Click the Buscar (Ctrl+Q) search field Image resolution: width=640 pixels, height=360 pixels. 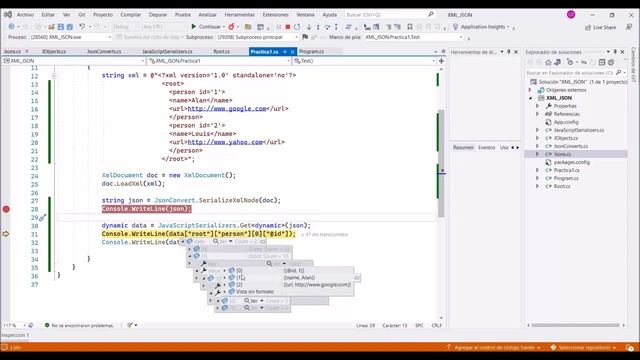390,14
